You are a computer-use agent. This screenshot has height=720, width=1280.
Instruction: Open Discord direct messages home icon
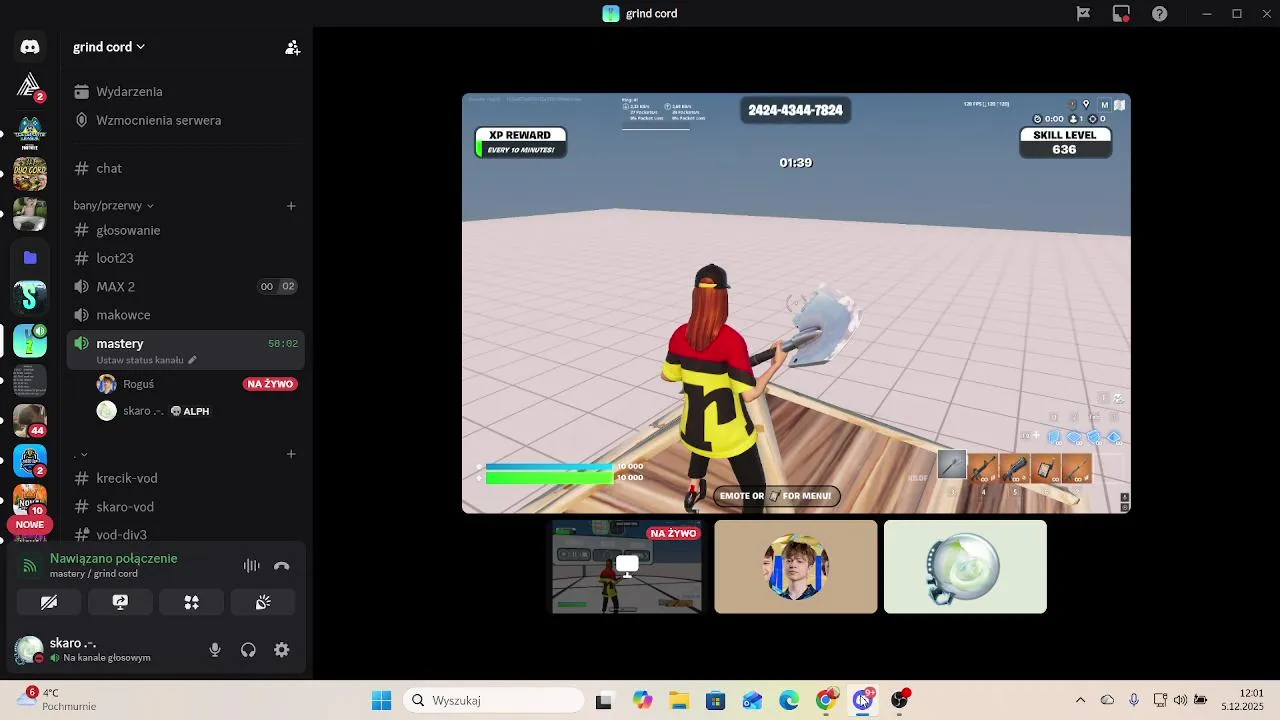pyautogui.click(x=30, y=47)
